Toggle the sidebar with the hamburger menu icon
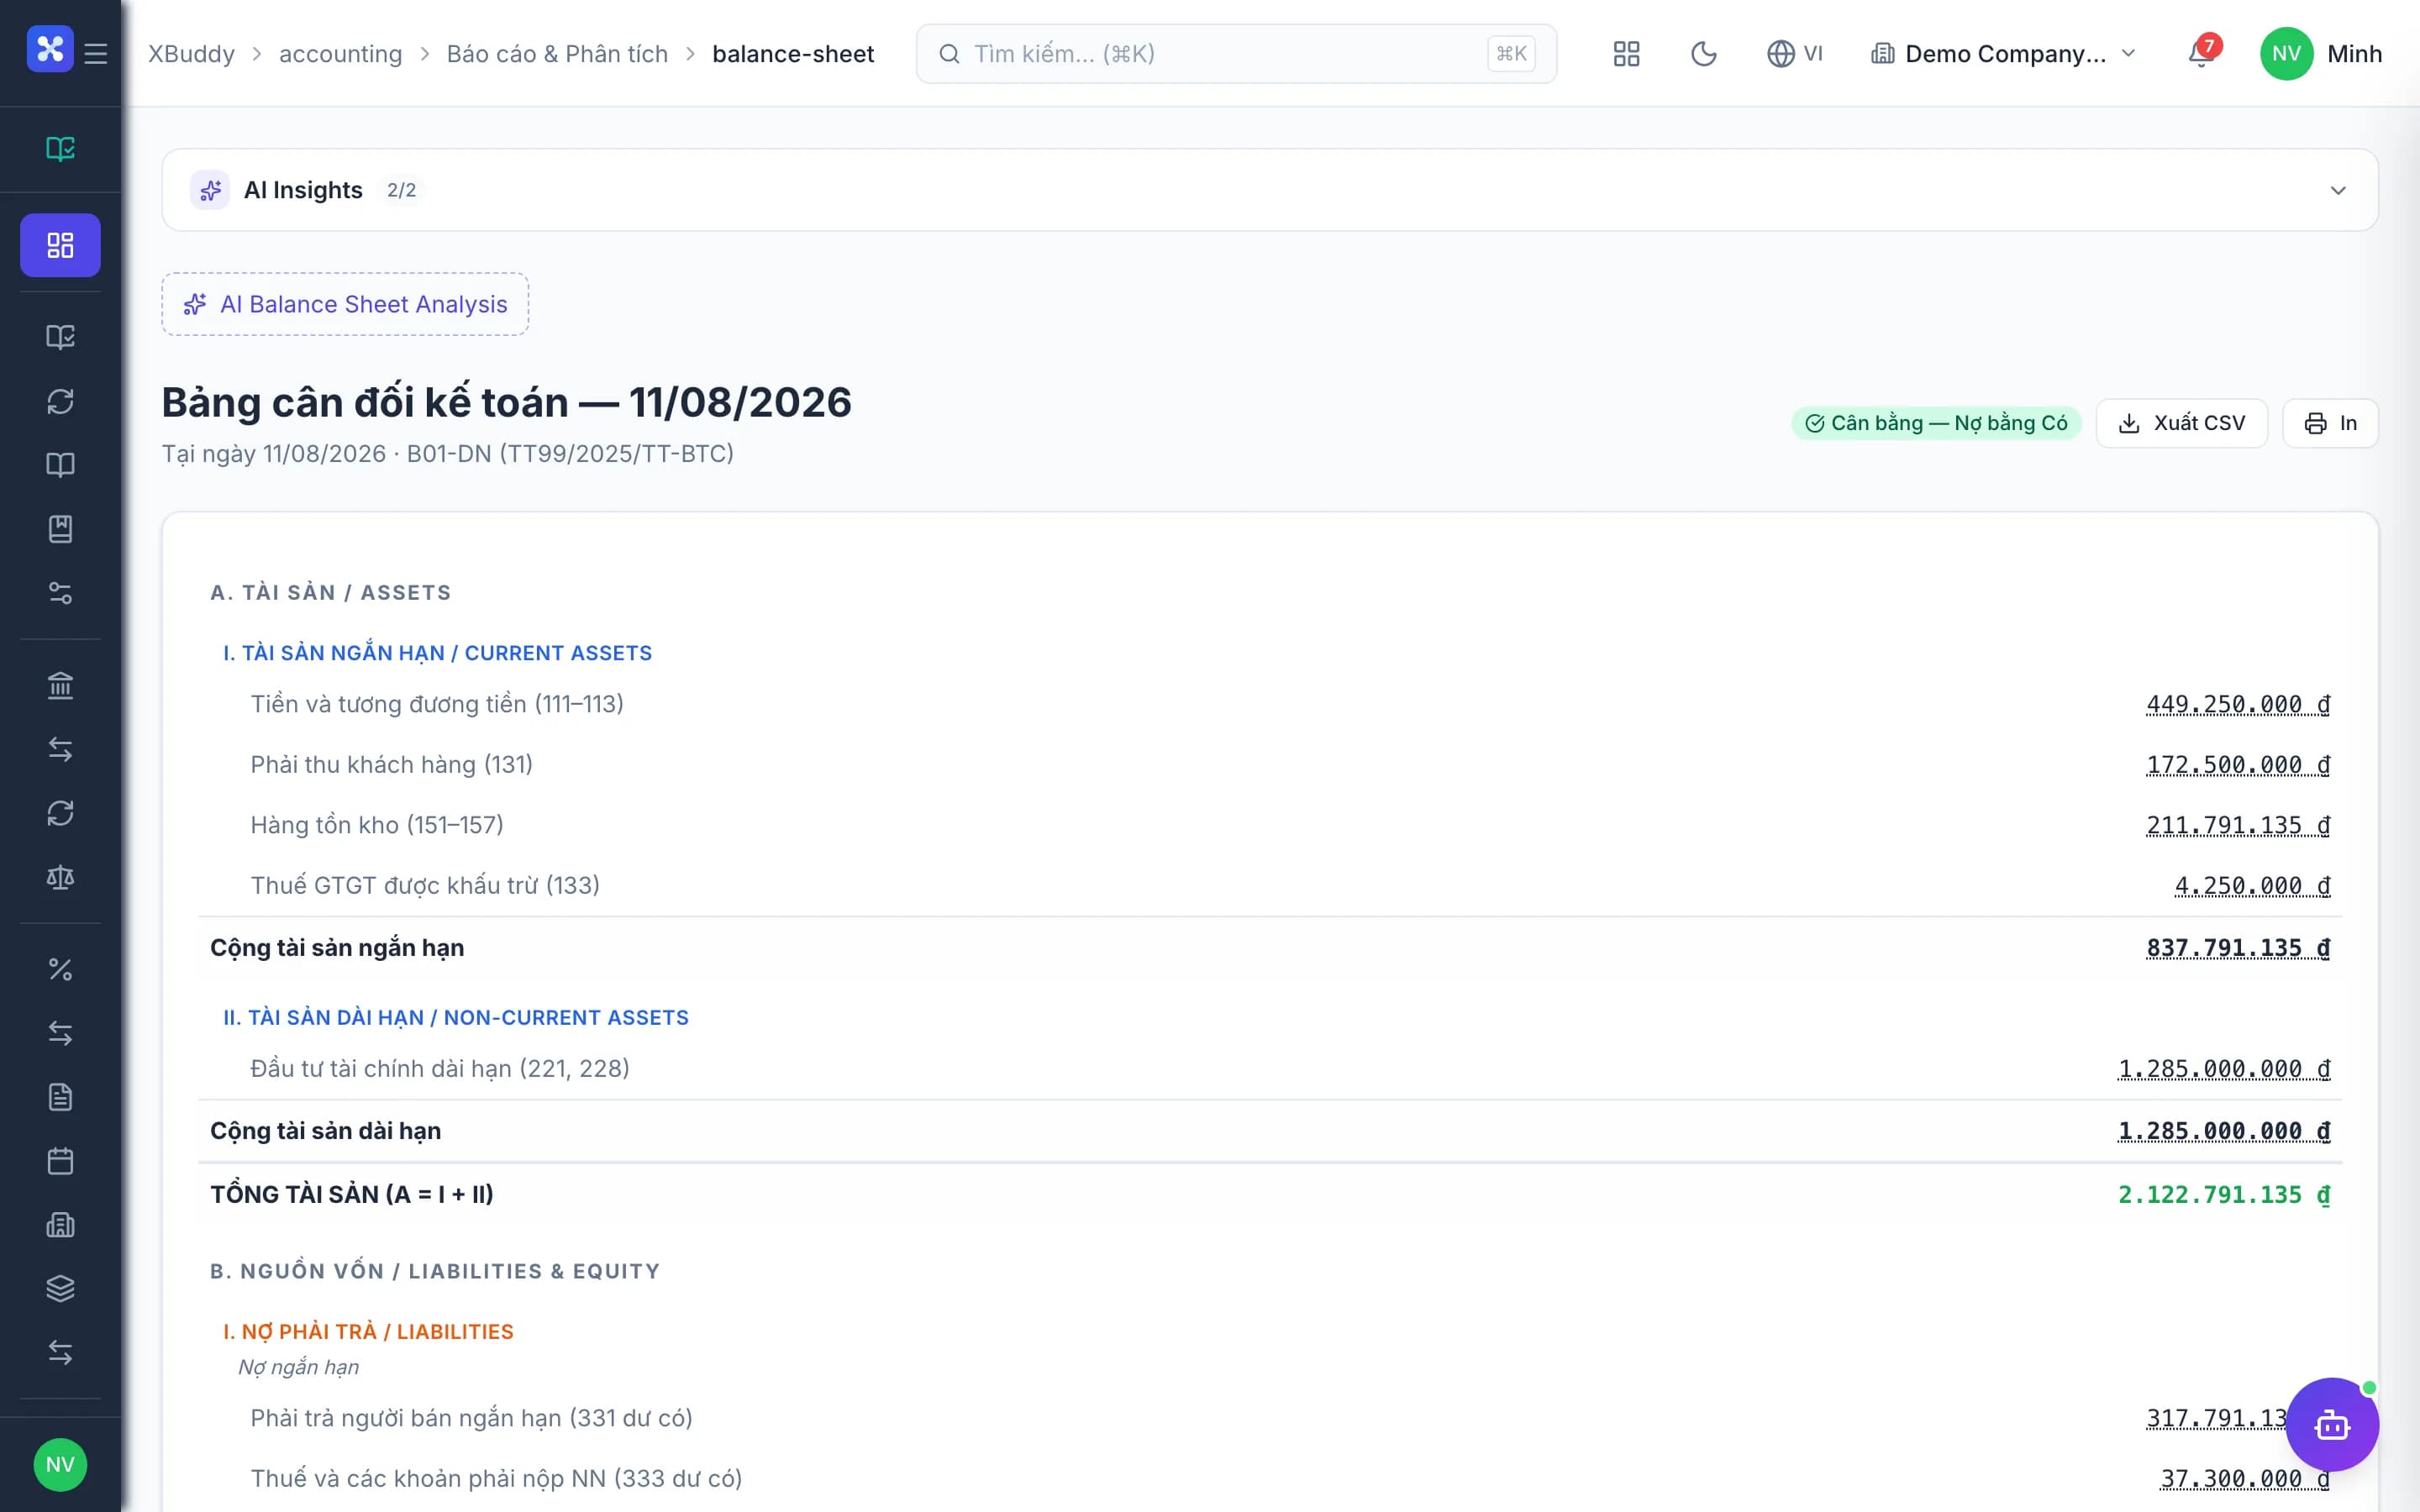Viewport: 2420px width, 1512px height. (96, 53)
